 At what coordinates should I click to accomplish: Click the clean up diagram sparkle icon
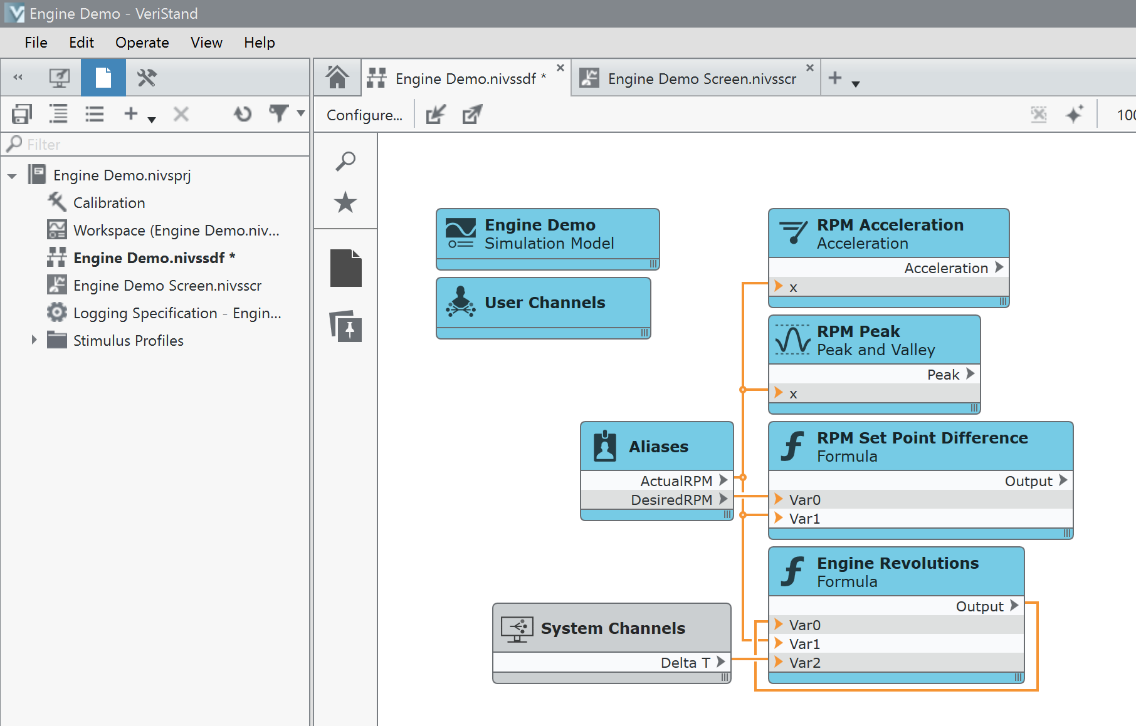[x=1074, y=115]
